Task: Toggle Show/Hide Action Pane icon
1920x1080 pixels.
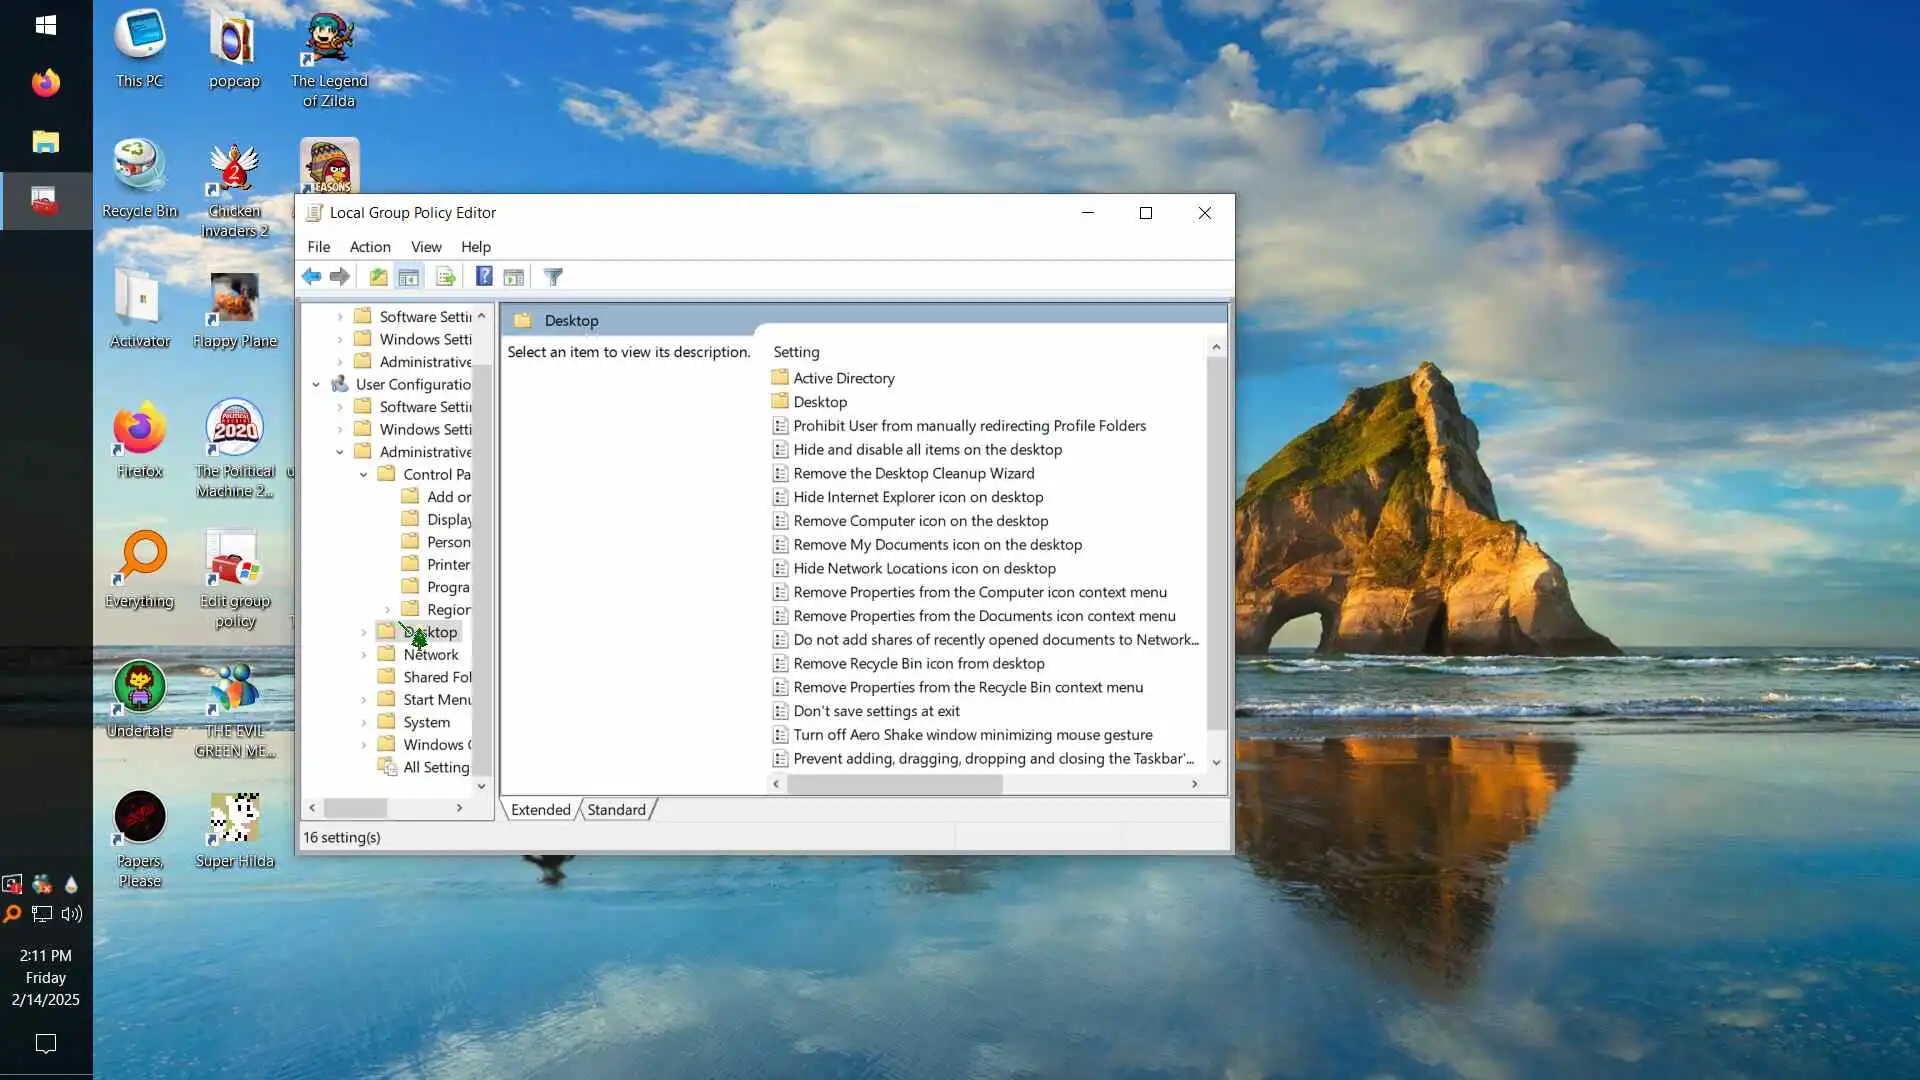Action: 514,277
